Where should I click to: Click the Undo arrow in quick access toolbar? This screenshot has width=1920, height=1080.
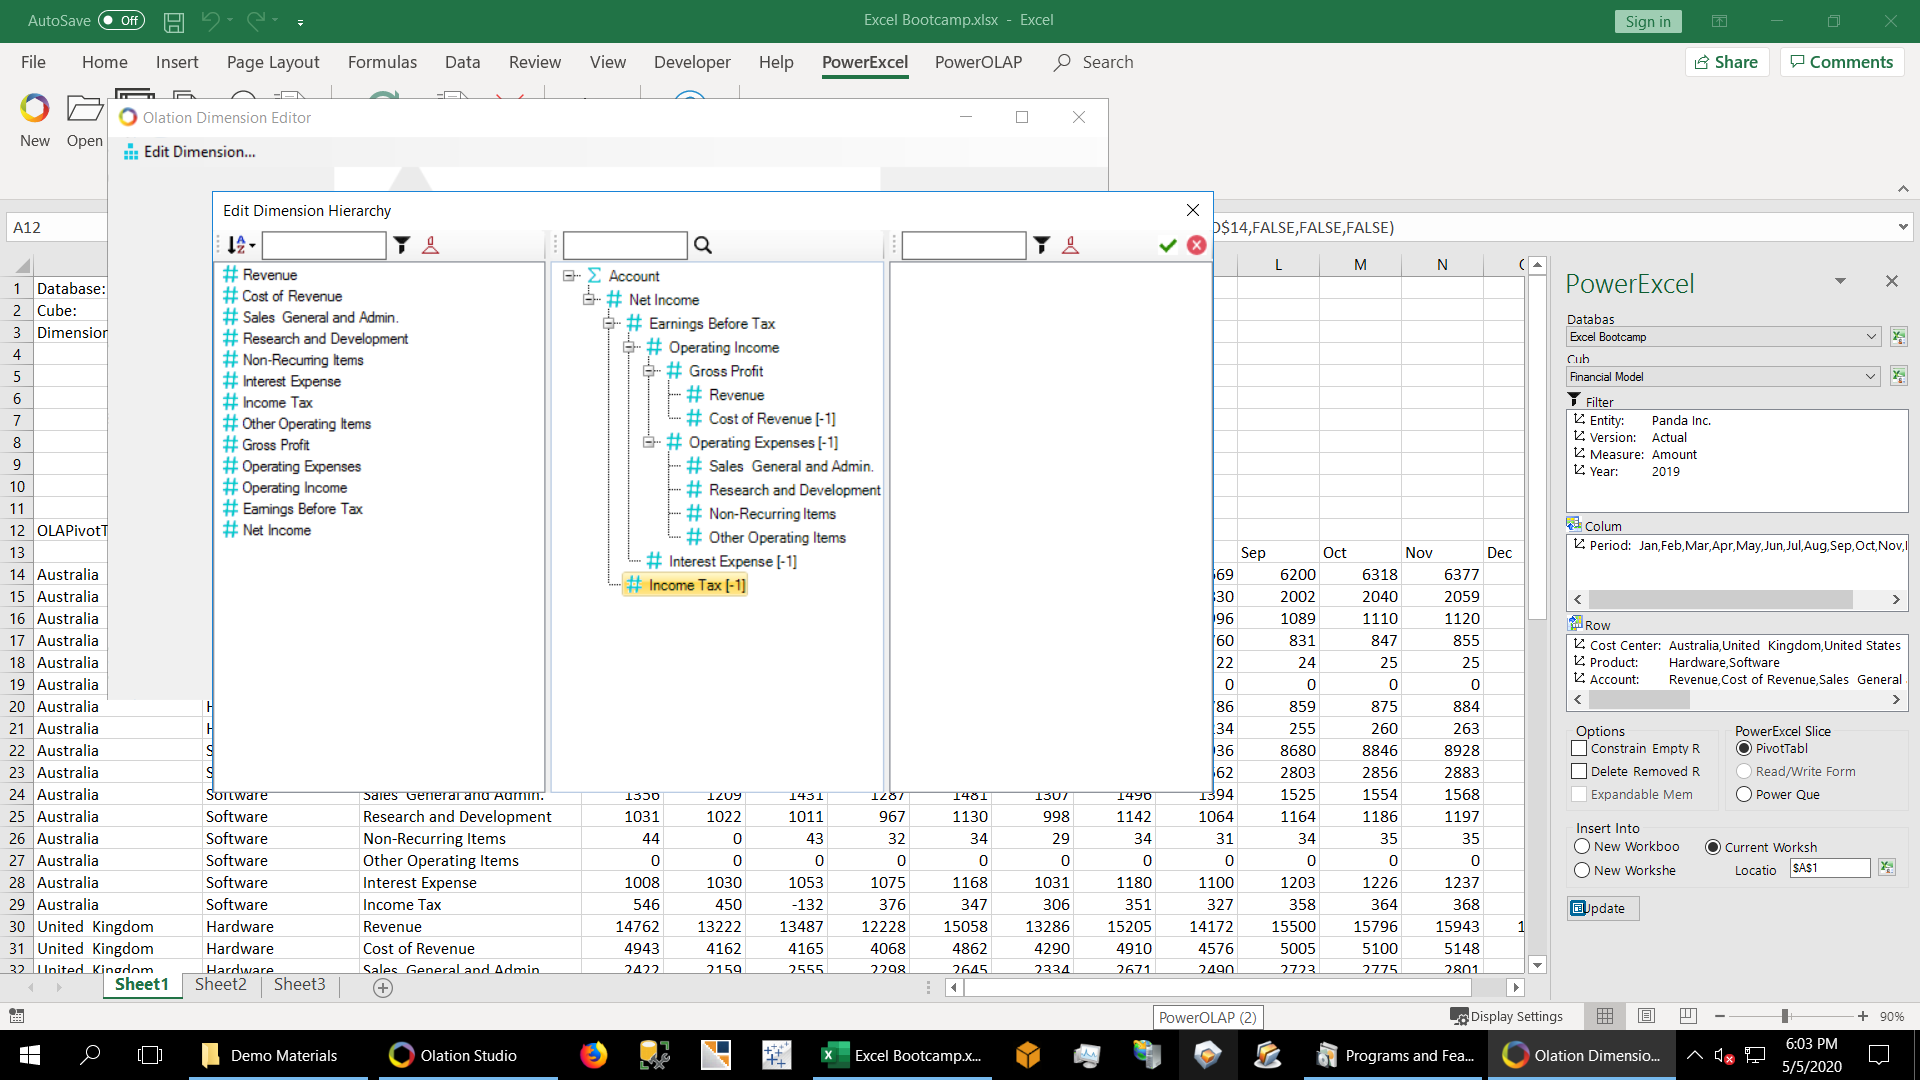coord(210,20)
